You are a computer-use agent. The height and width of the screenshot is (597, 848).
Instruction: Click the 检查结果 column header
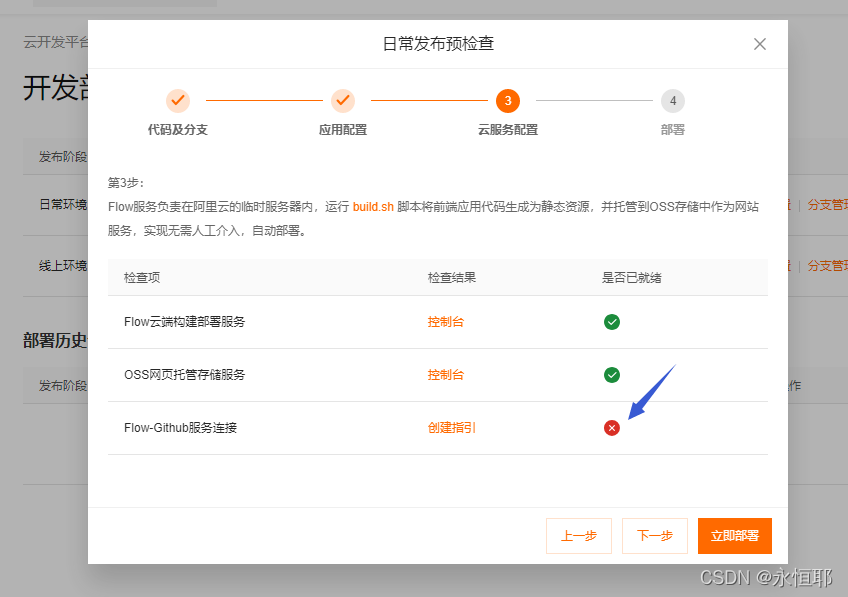(452, 277)
